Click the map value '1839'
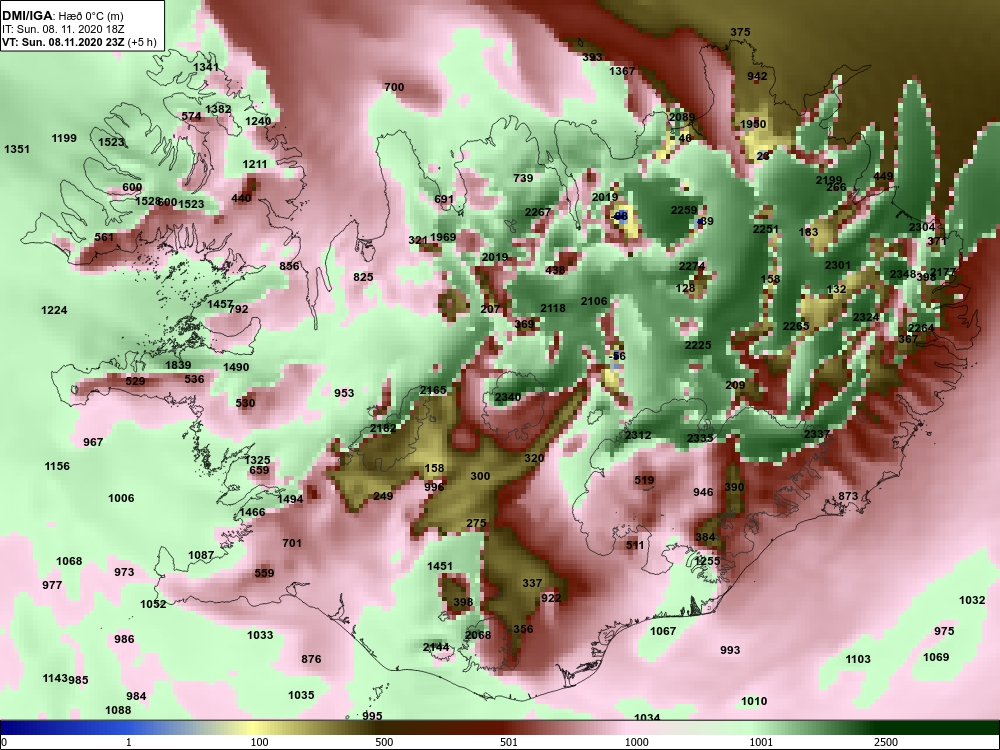1000x750 pixels. (x=178, y=365)
